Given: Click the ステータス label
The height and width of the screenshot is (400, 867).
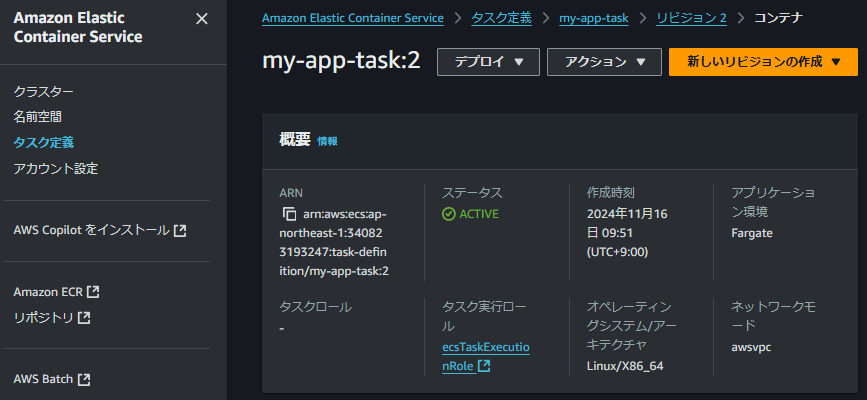Looking at the screenshot, I should (473, 193).
